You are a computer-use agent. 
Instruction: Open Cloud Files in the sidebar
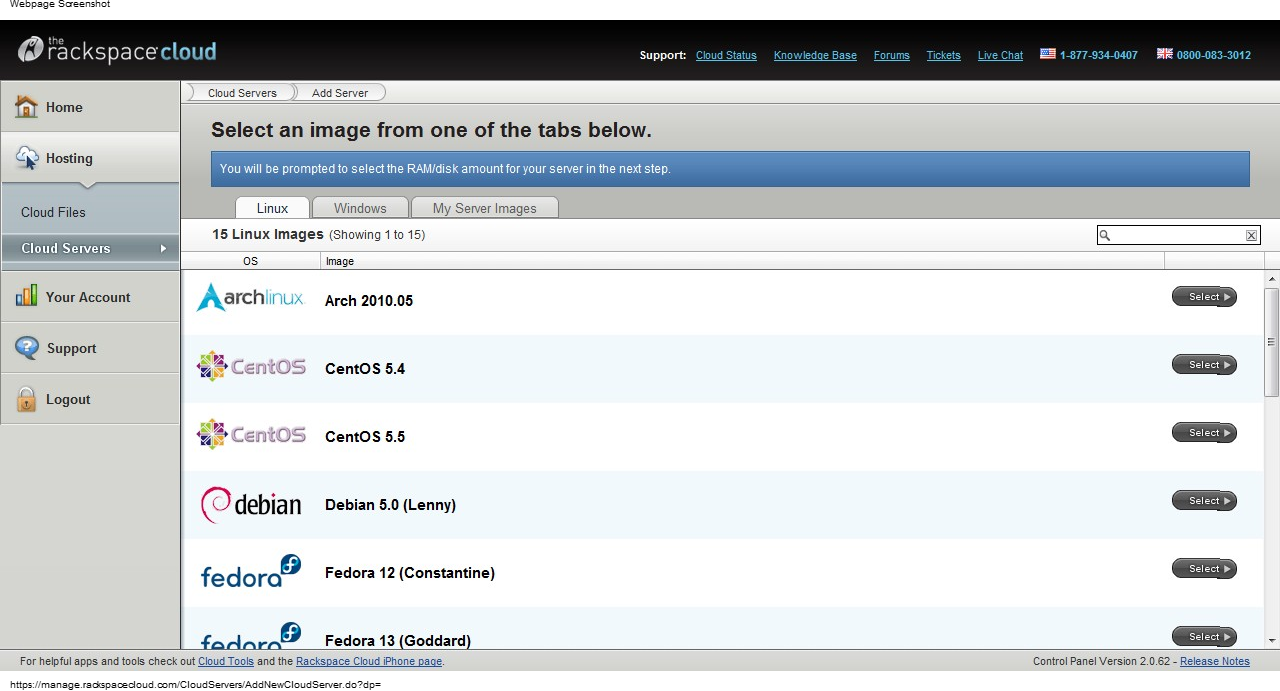pyautogui.click(x=53, y=212)
